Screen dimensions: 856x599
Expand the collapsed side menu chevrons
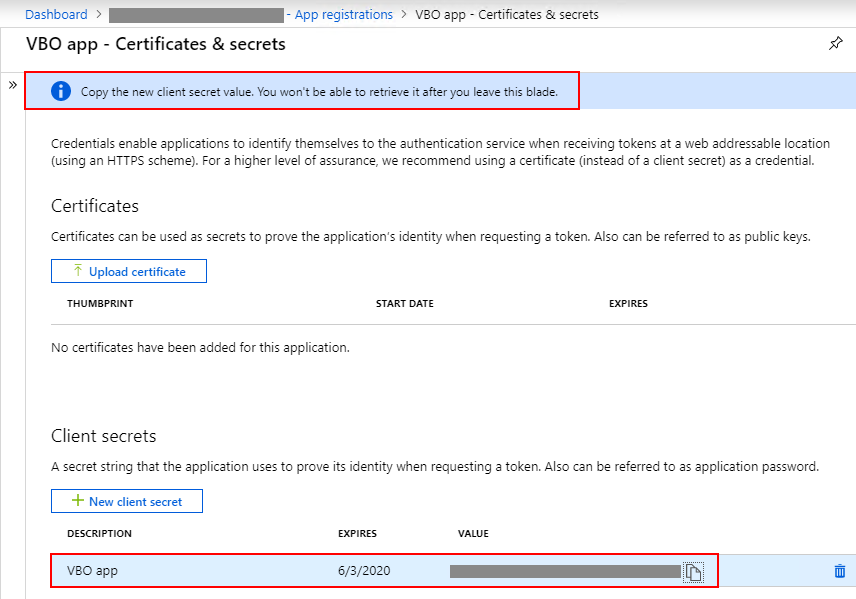[x=13, y=85]
